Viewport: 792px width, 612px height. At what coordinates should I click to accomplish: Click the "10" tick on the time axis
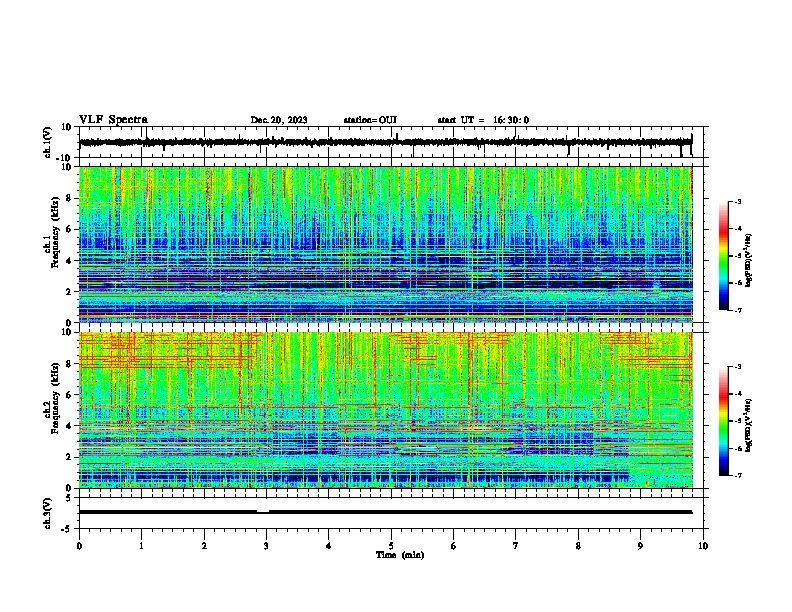(x=703, y=546)
